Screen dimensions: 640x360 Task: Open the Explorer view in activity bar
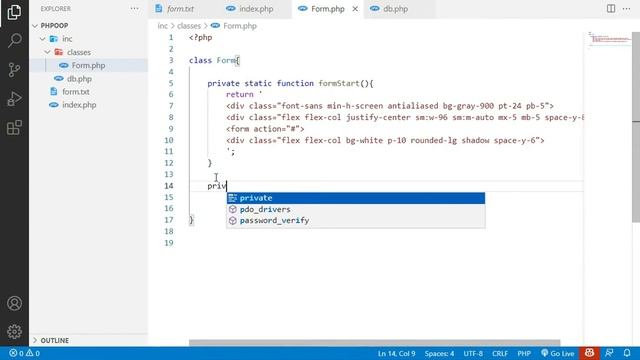tap(14, 12)
